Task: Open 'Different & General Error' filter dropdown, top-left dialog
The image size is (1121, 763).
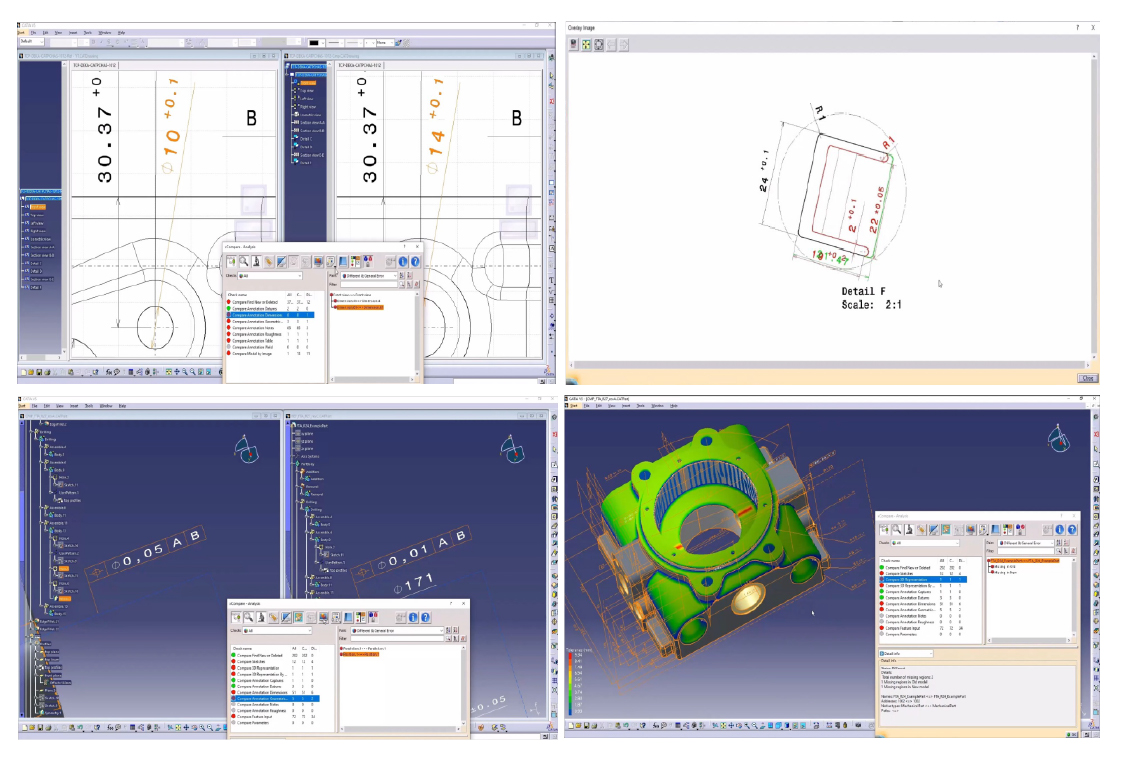Action: pos(369,276)
